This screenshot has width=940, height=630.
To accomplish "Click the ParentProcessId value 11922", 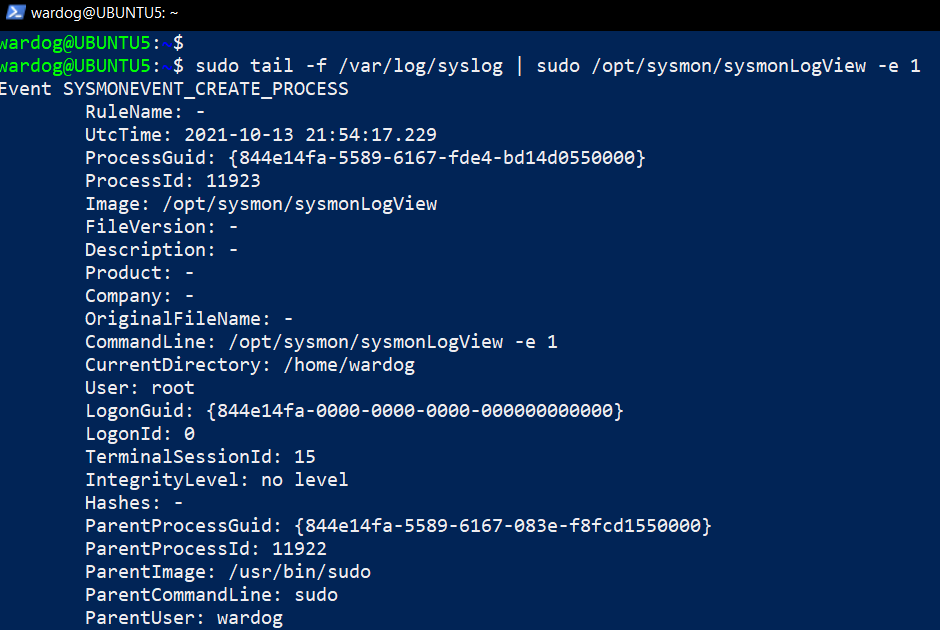I will click(299, 549).
